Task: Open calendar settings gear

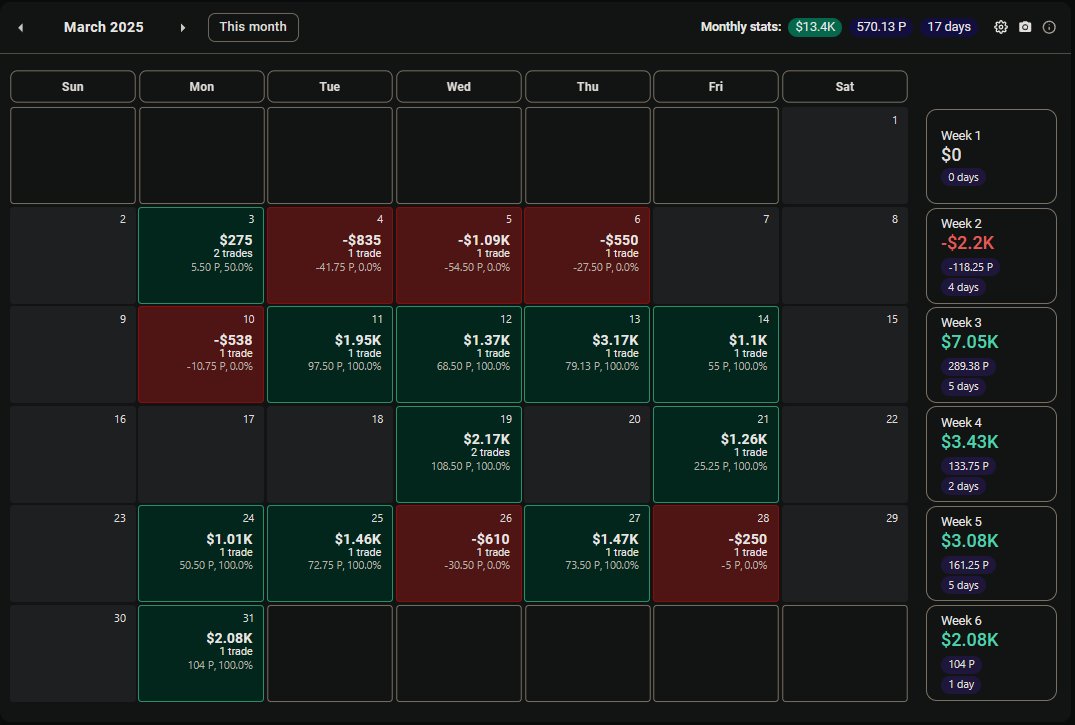Action: click(x=1001, y=27)
